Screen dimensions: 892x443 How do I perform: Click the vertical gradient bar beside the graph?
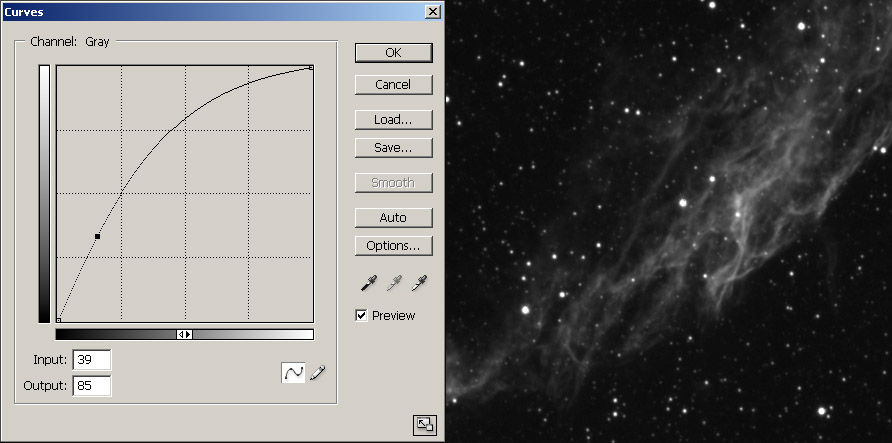tap(44, 193)
